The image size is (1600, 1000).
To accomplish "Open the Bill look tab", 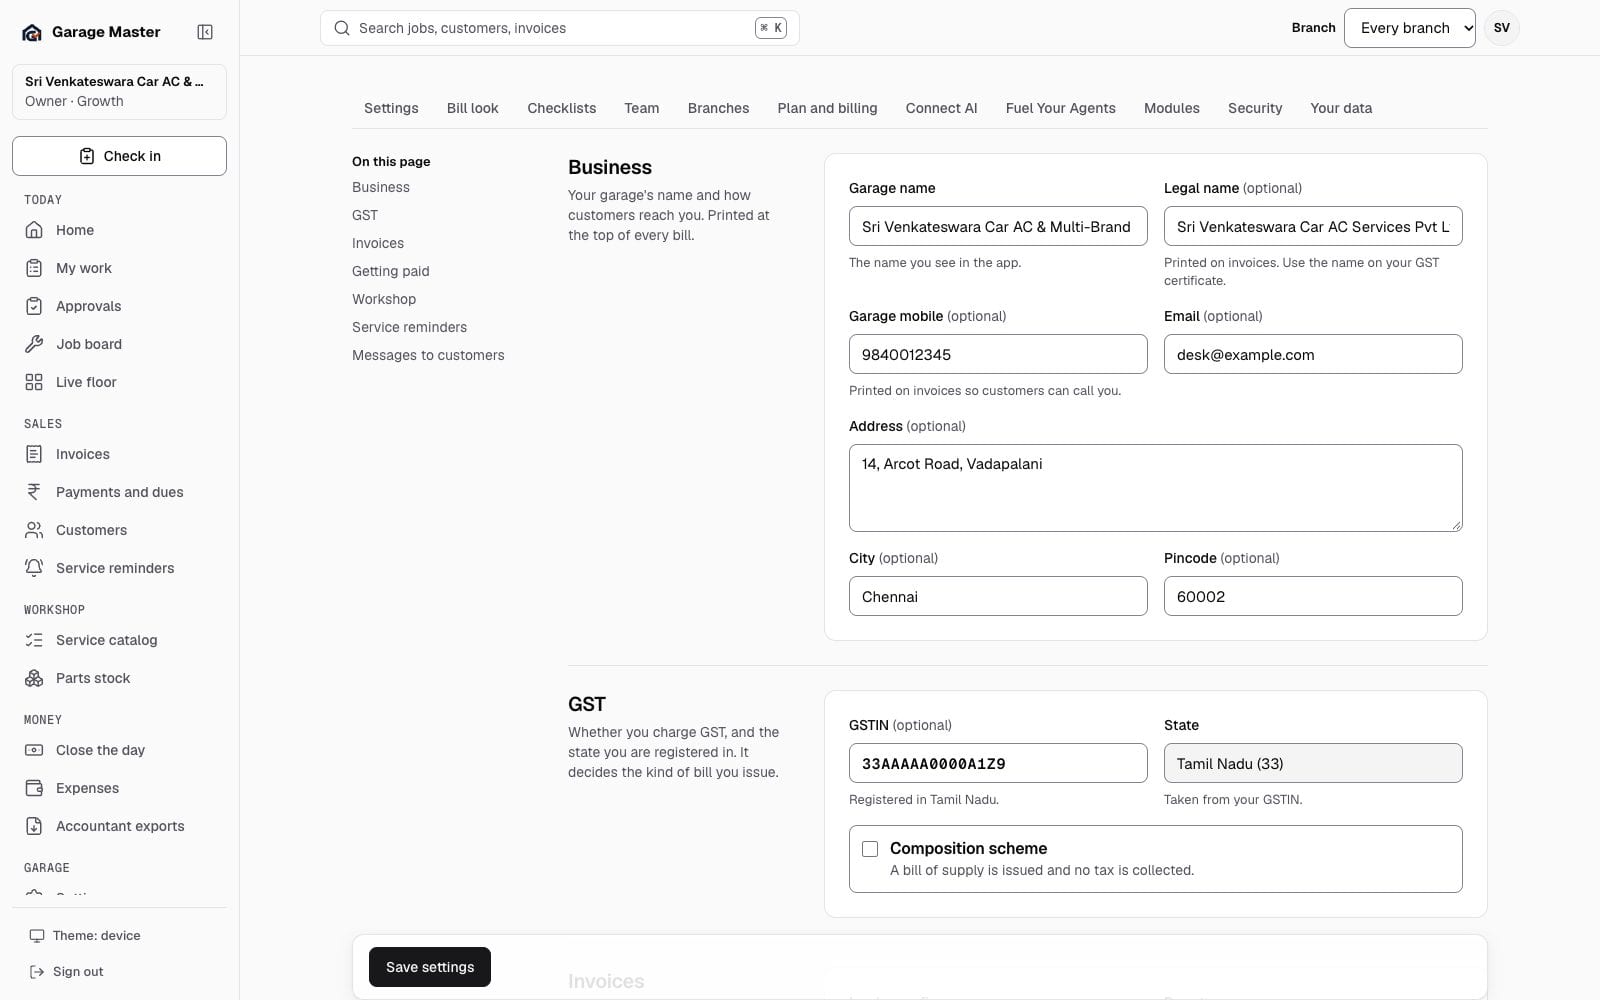I will pyautogui.click(x=473, y=108).
